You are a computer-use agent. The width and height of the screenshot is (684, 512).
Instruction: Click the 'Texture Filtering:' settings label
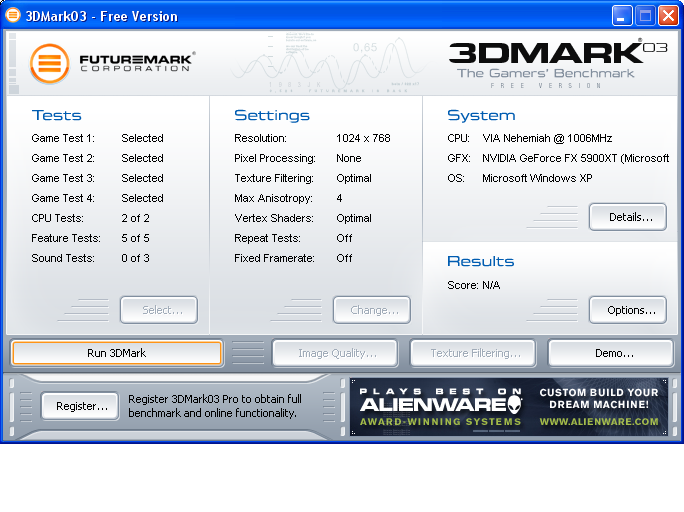coord(274,178)
